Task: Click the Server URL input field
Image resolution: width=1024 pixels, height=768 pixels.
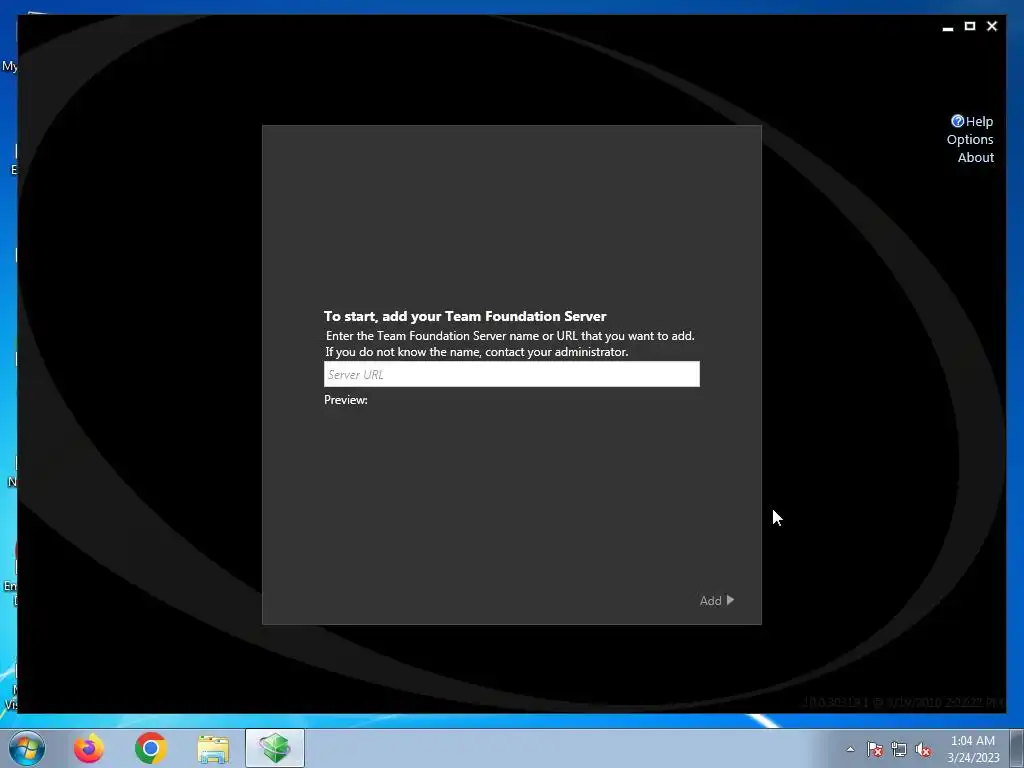Action: click(x=511, y=374)
